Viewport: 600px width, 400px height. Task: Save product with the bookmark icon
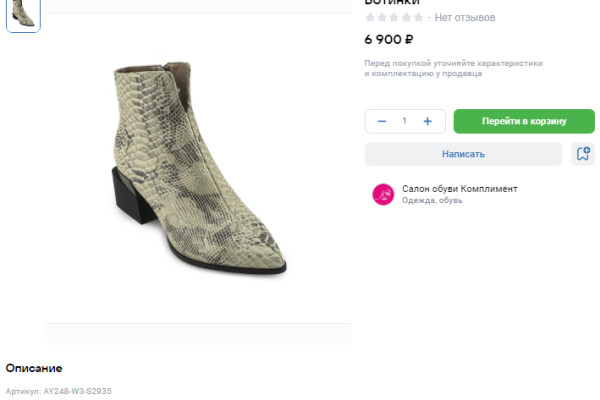(x=582, y=154)
